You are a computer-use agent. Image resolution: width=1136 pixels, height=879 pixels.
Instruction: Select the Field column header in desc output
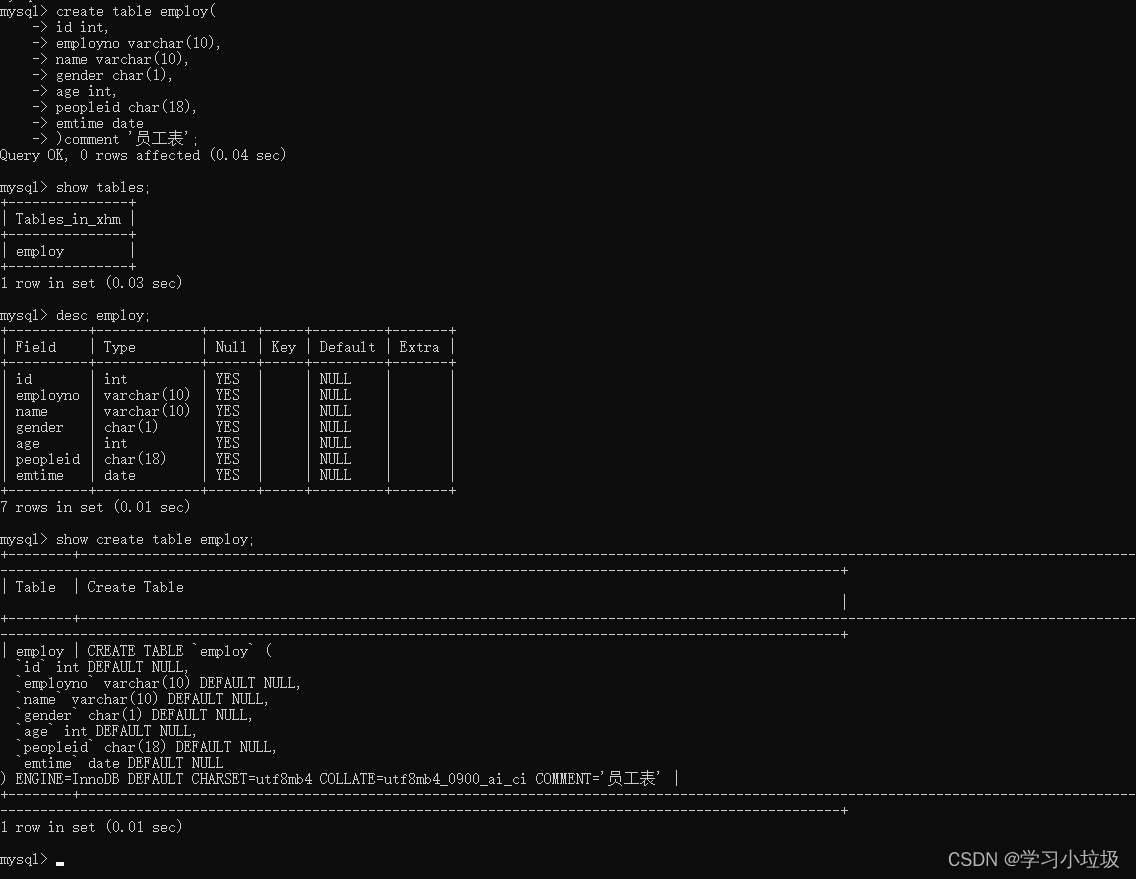35,346
